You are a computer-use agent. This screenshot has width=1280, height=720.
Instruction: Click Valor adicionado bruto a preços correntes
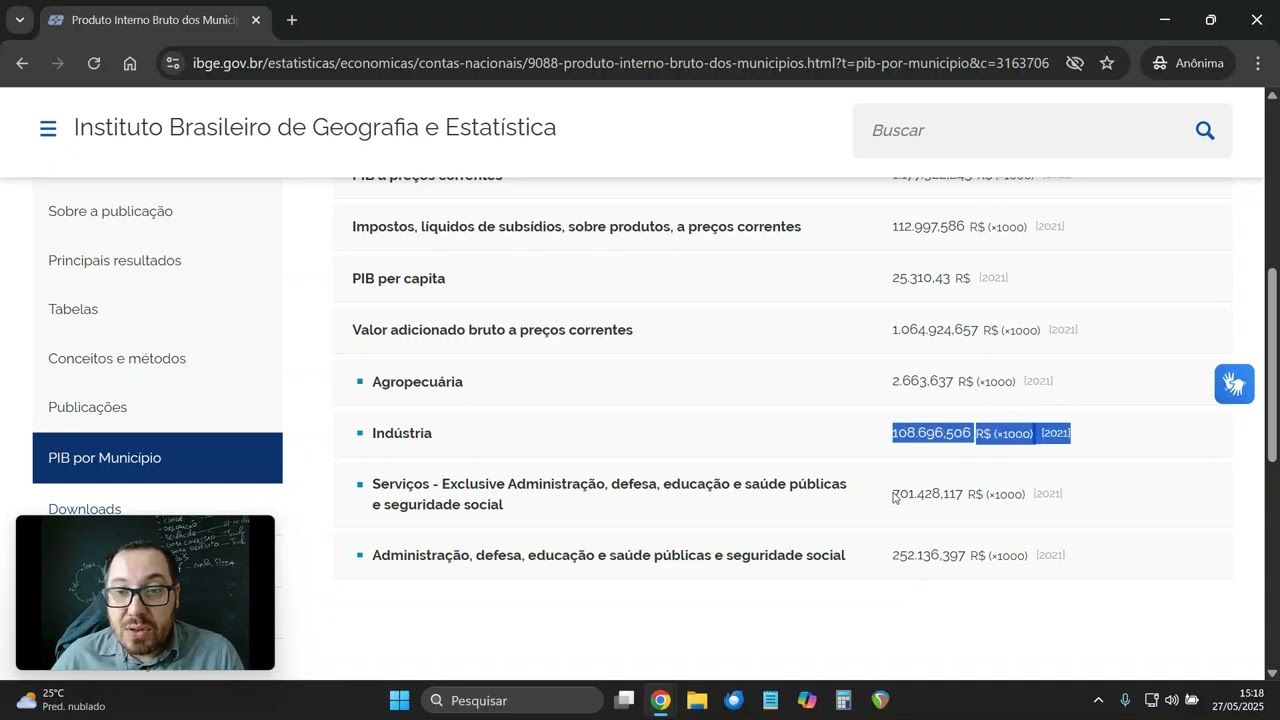click(492, 330)
